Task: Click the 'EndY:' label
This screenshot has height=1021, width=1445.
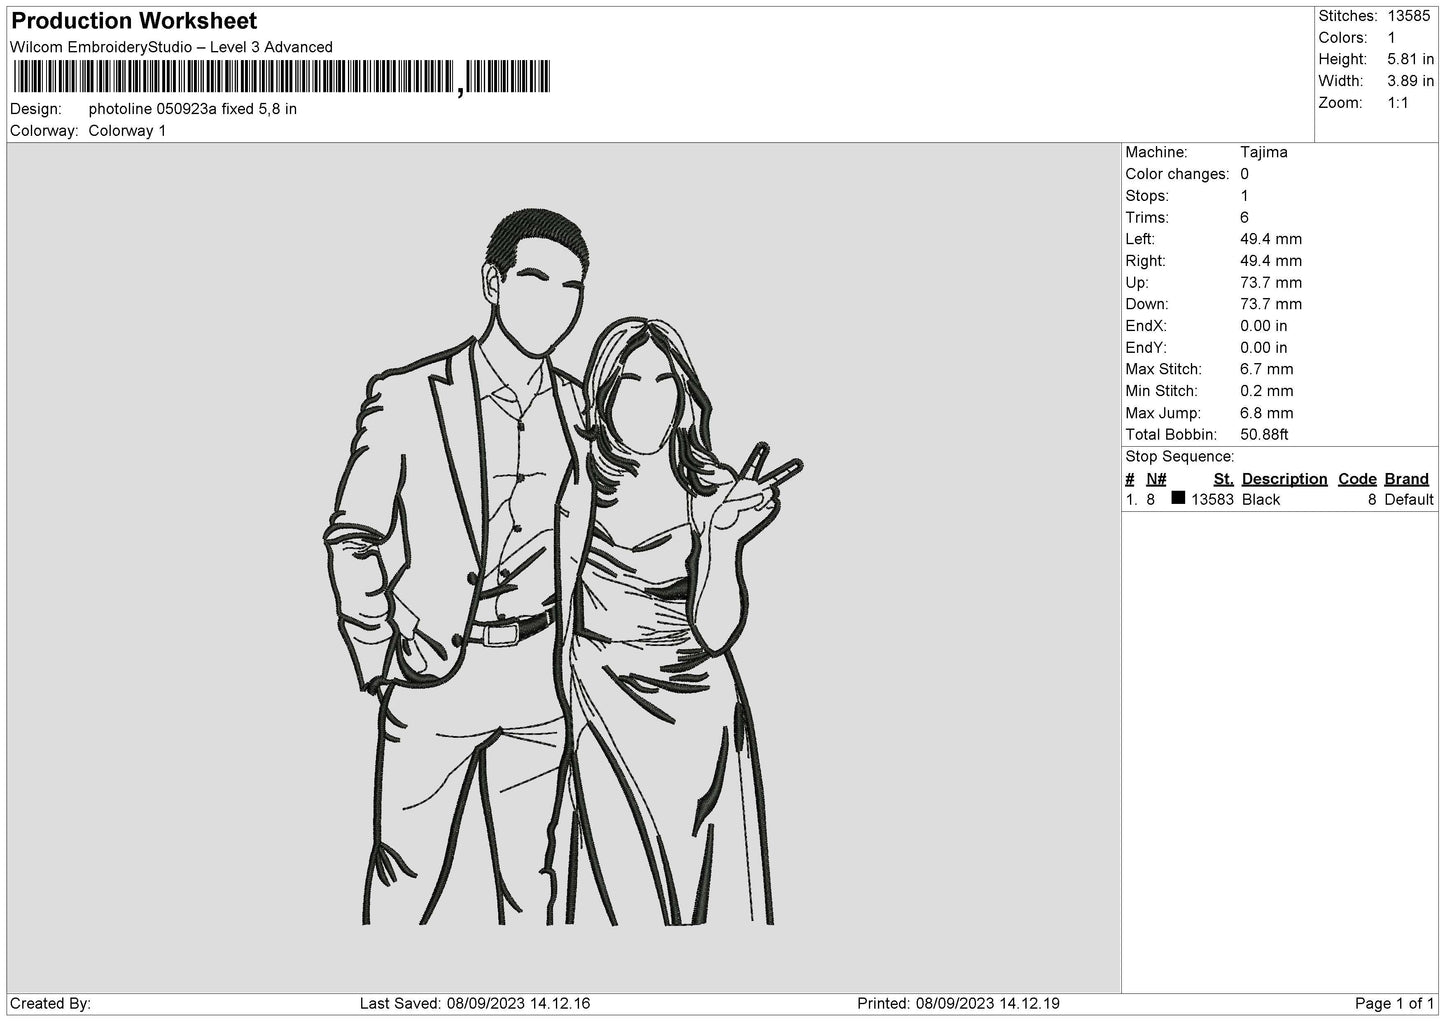Action: 1146,348
